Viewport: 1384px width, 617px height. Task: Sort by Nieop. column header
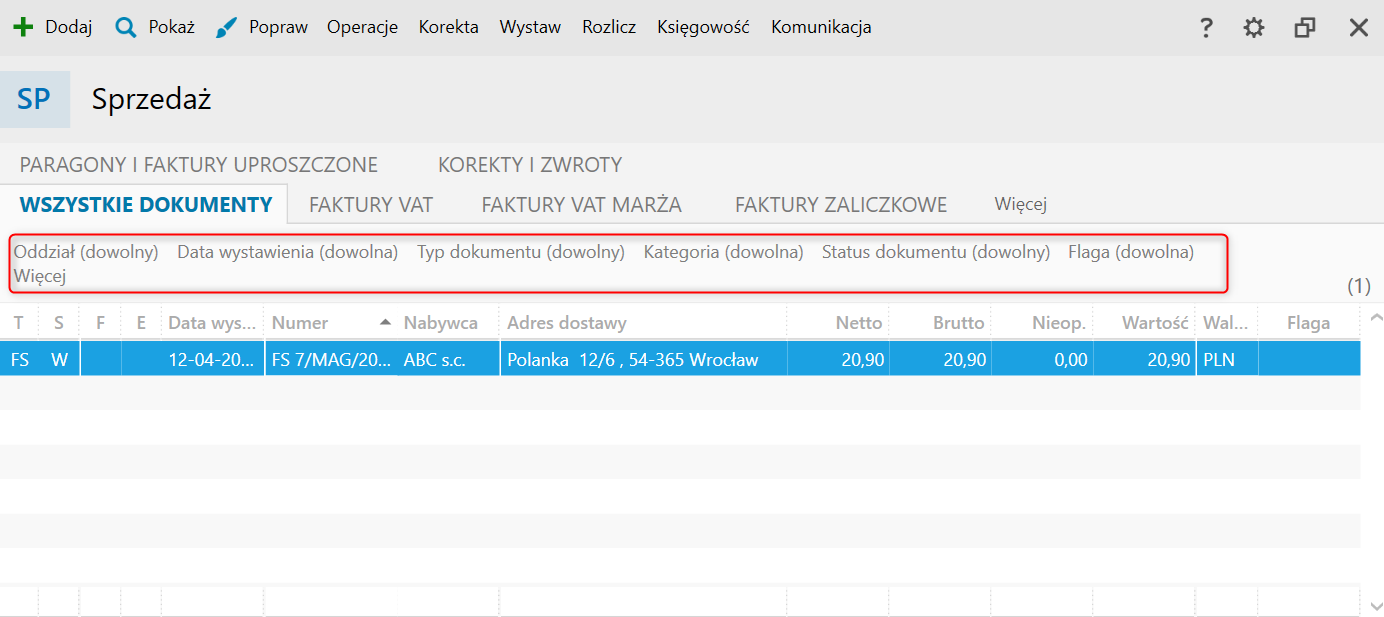[1042, 323]
